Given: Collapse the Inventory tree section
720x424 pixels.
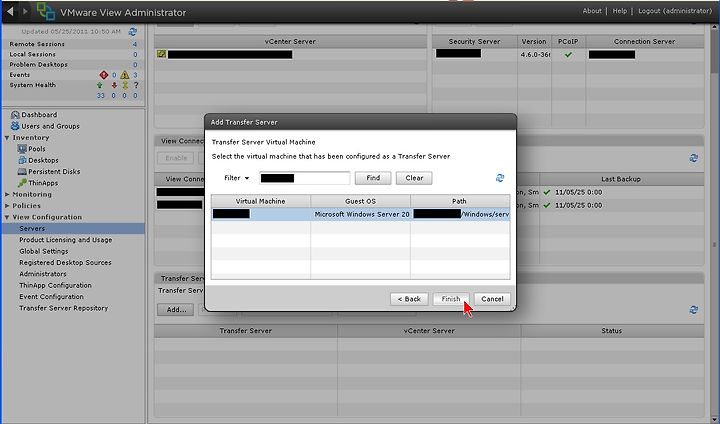Looking at the screenshot, I should (x=7, y=138).
